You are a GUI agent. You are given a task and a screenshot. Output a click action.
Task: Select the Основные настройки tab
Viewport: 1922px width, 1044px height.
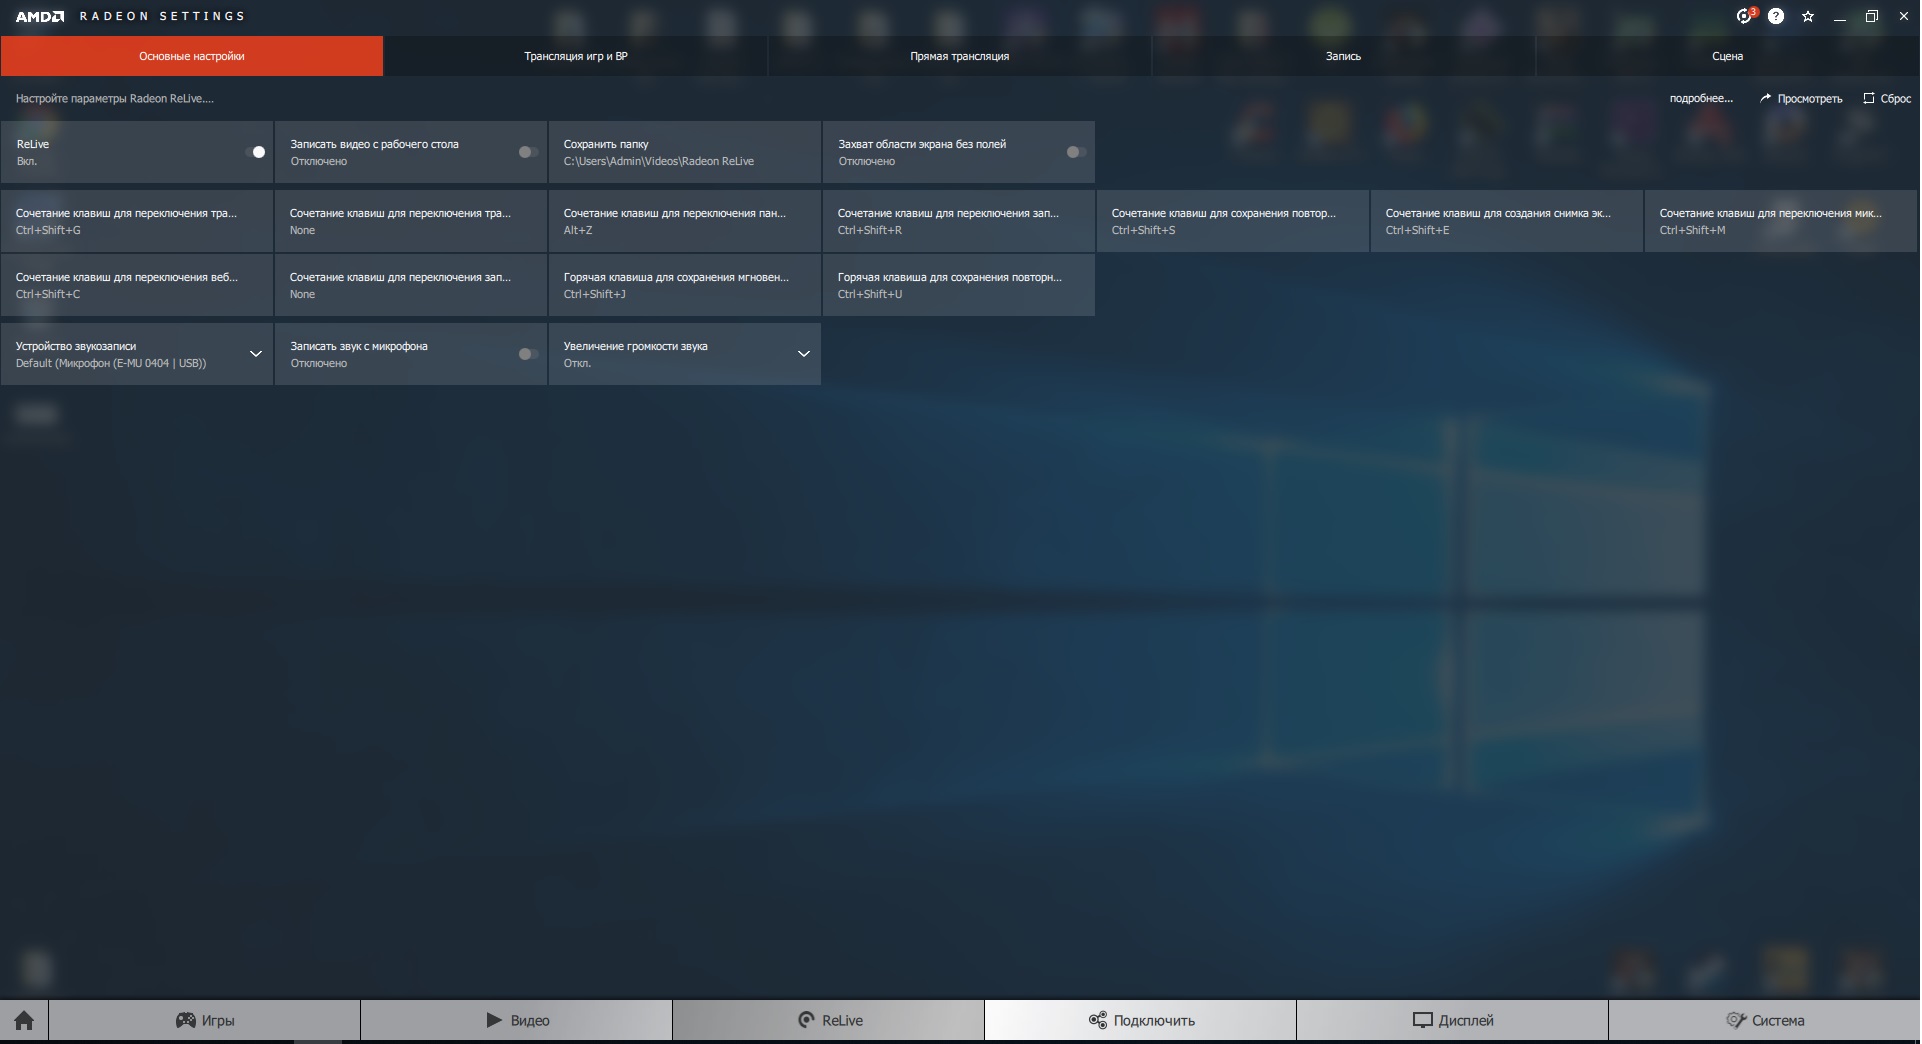point(192,56)
